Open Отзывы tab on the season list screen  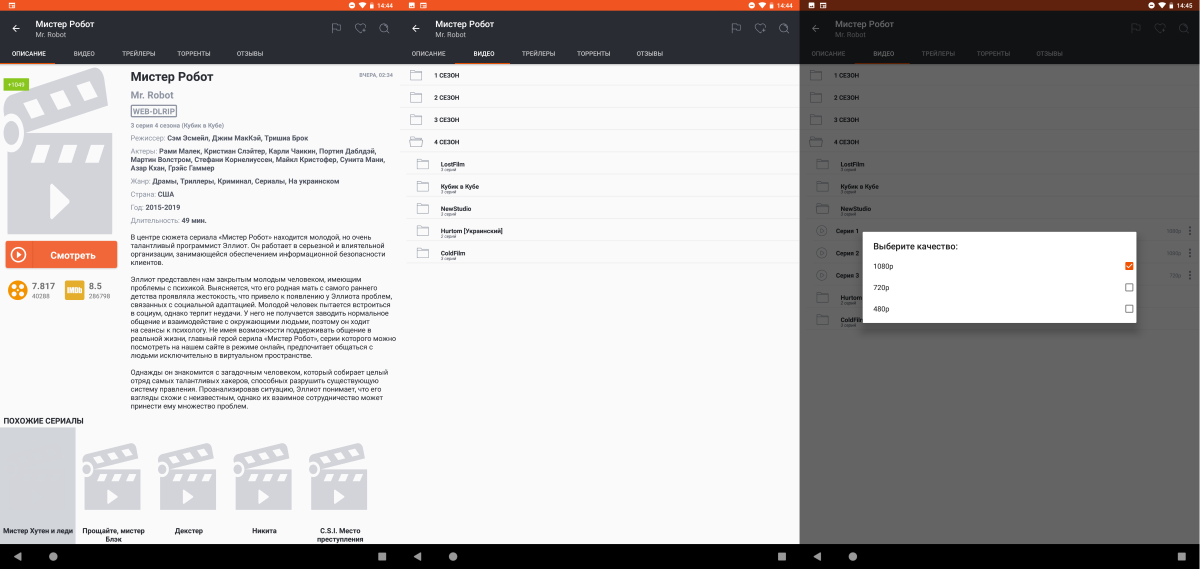pyautogui.click(x=650, y=53)
